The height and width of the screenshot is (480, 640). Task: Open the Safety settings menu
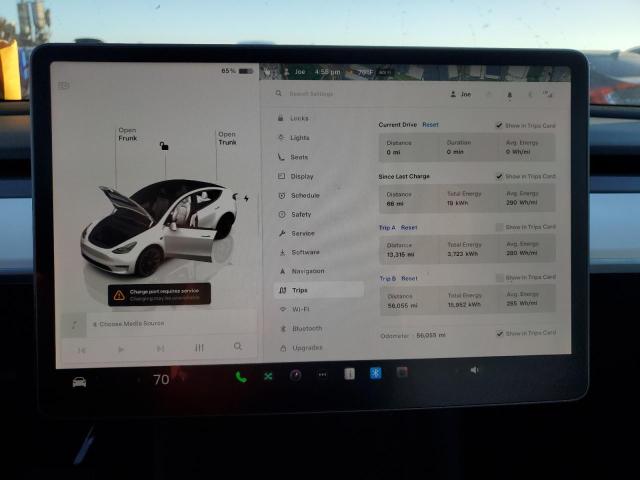tap(296, 214)
